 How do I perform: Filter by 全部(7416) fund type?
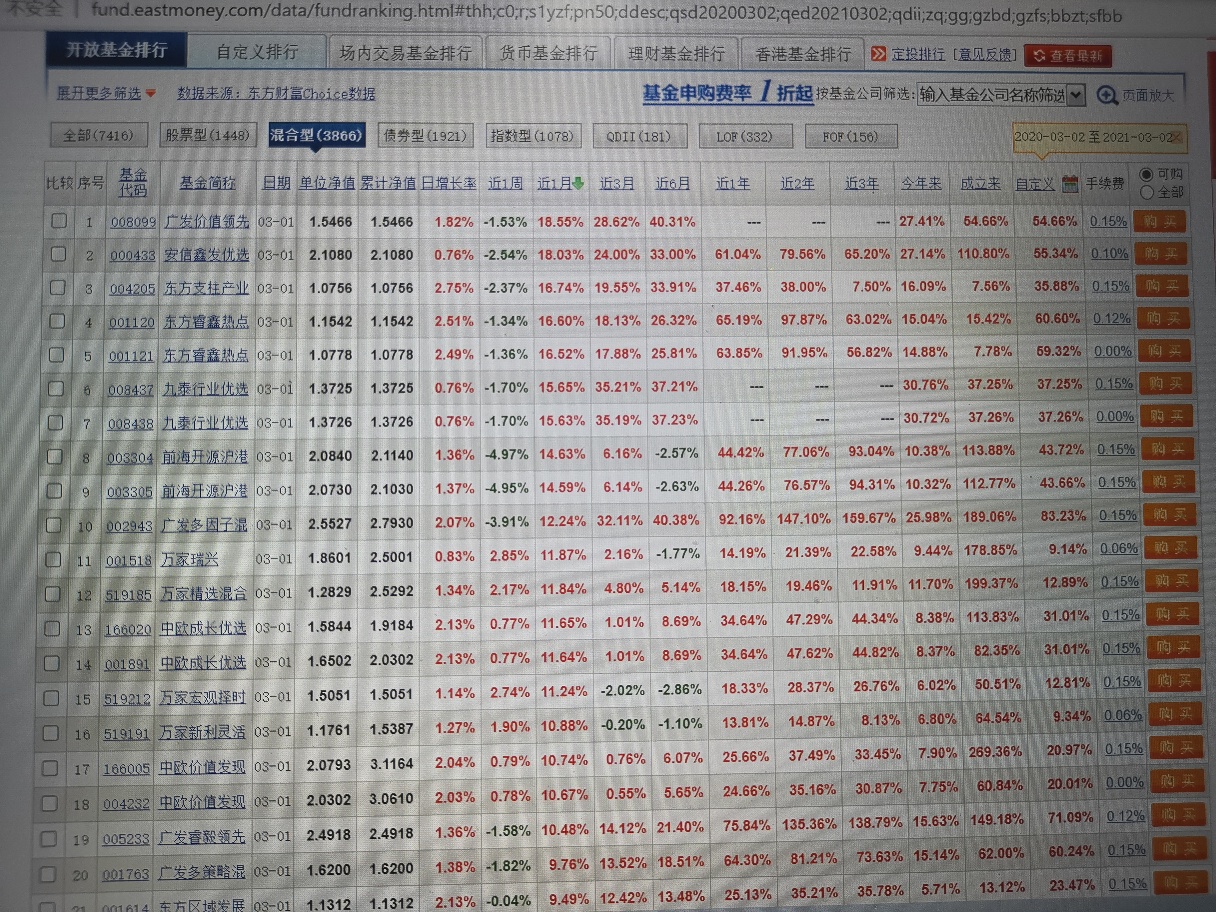click(x=99, y=135)
